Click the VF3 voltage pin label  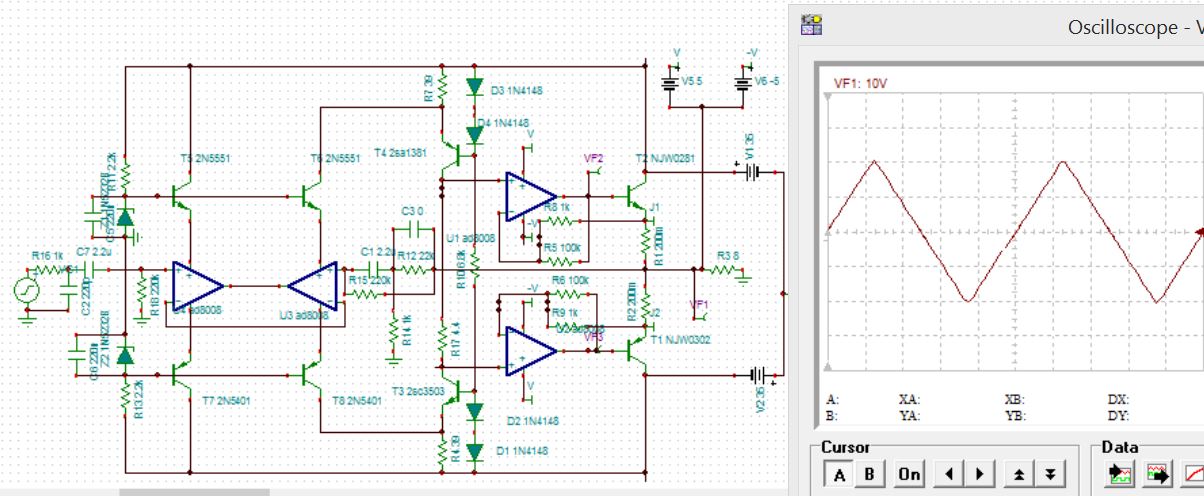tap(594, 337)
